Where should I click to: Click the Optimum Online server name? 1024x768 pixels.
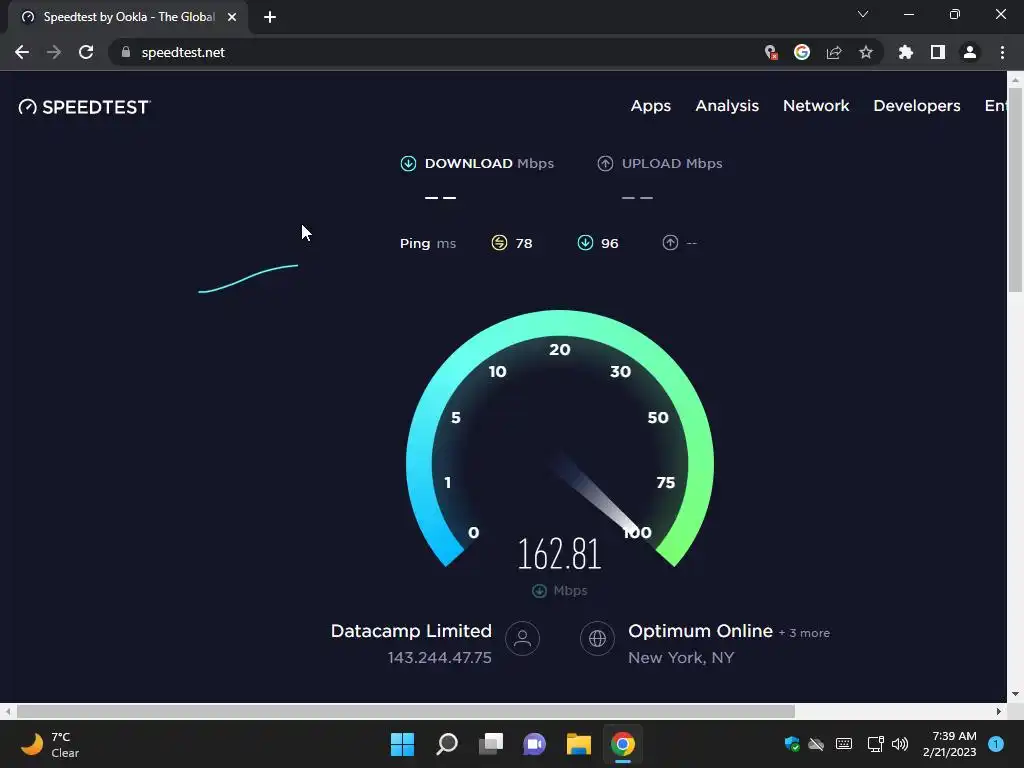700,631
